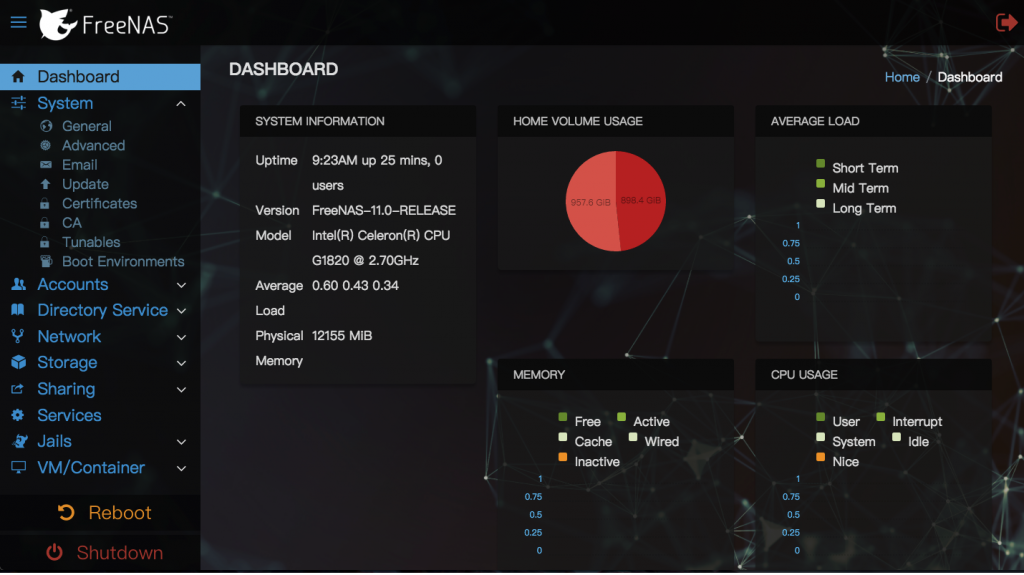
Task: Click the VM/Container monitor icon
Action: 18,467
